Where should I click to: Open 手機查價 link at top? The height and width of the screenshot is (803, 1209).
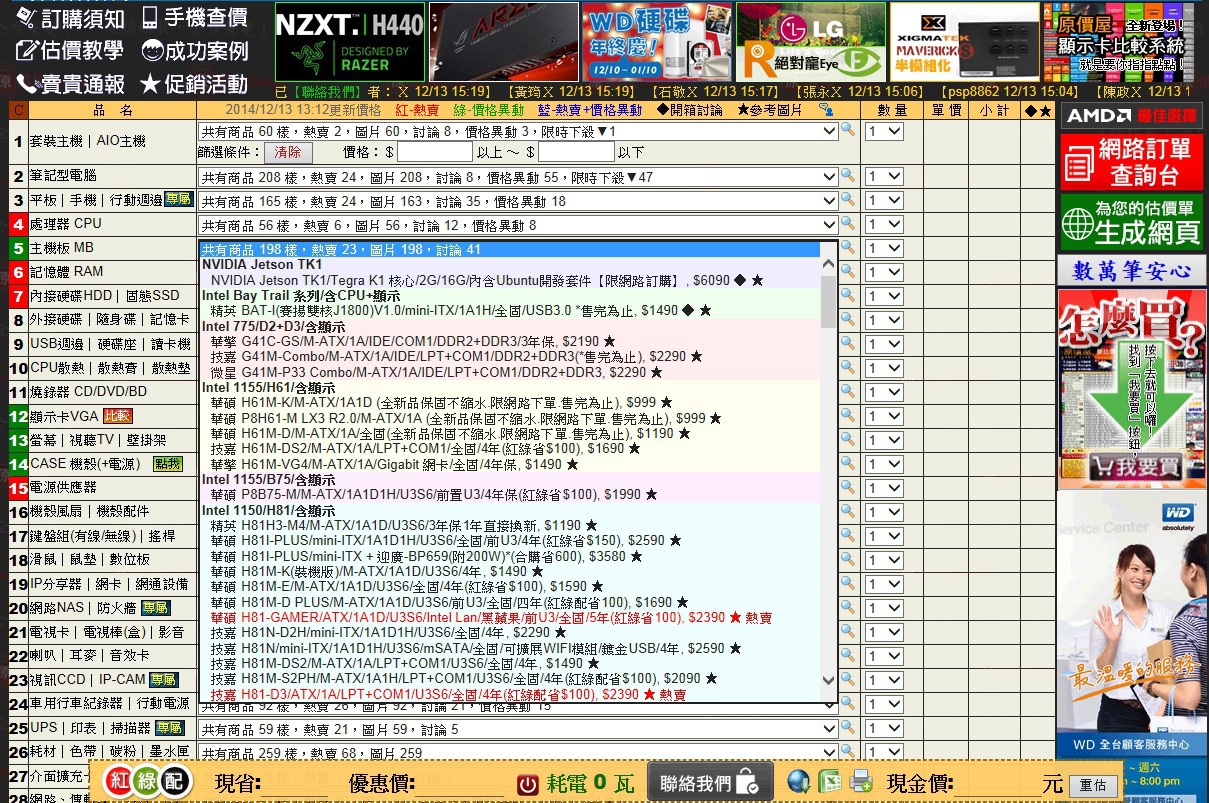[x=195, y=18]
